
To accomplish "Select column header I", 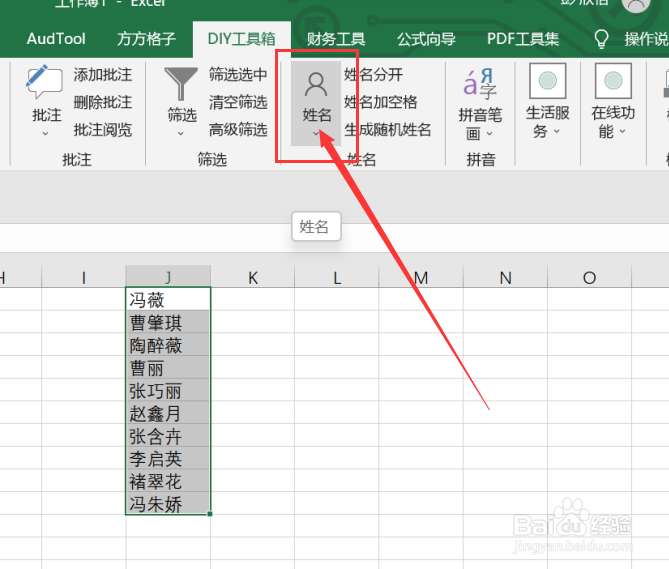I will coord(84,277).
